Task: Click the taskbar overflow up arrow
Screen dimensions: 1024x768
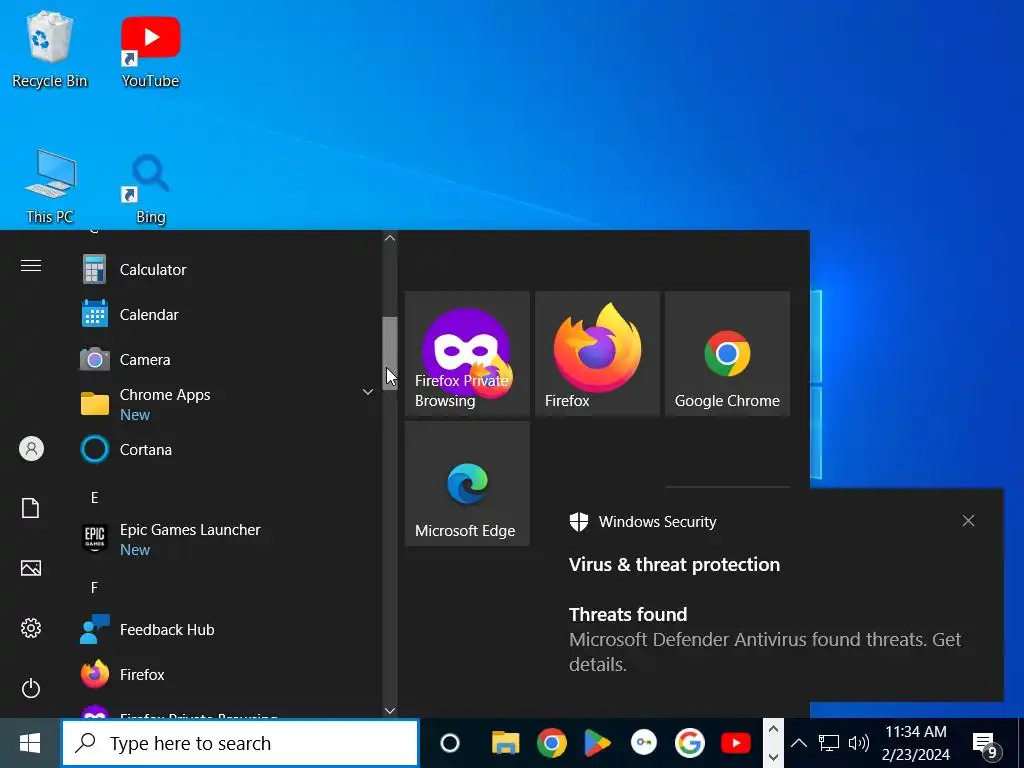Action: [773, 729]
